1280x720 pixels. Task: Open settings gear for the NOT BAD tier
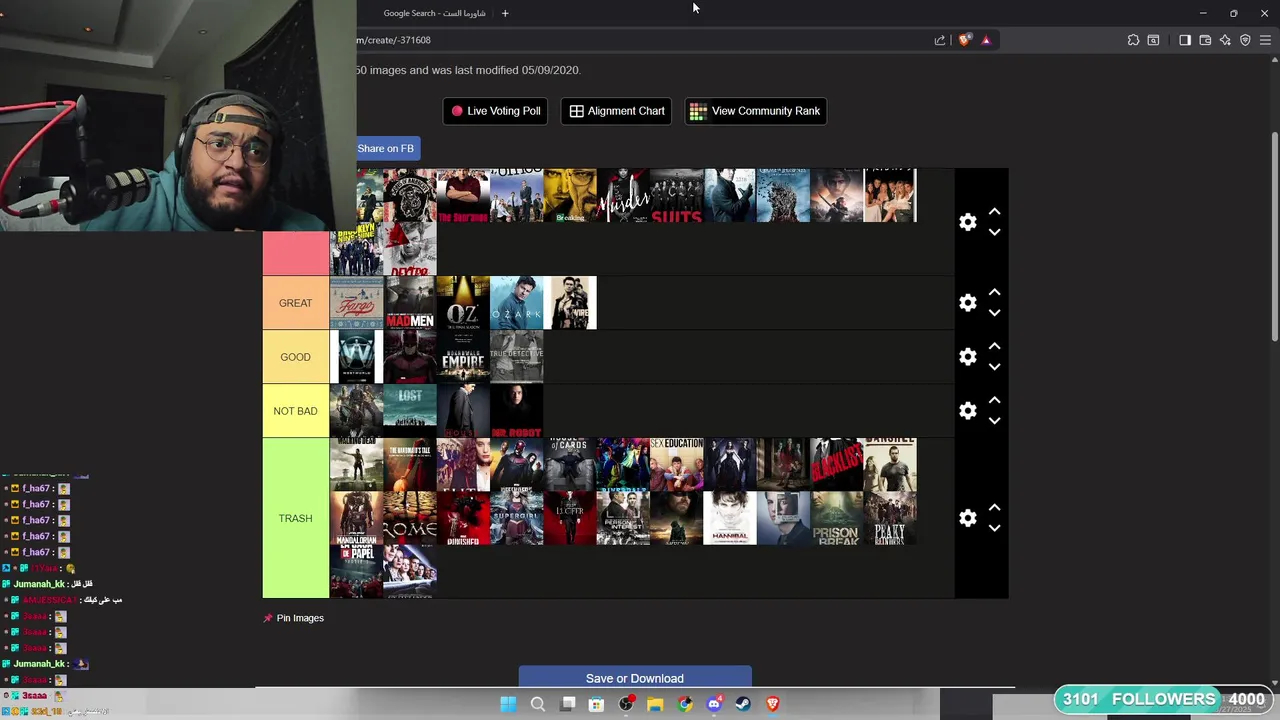(967, 411)
